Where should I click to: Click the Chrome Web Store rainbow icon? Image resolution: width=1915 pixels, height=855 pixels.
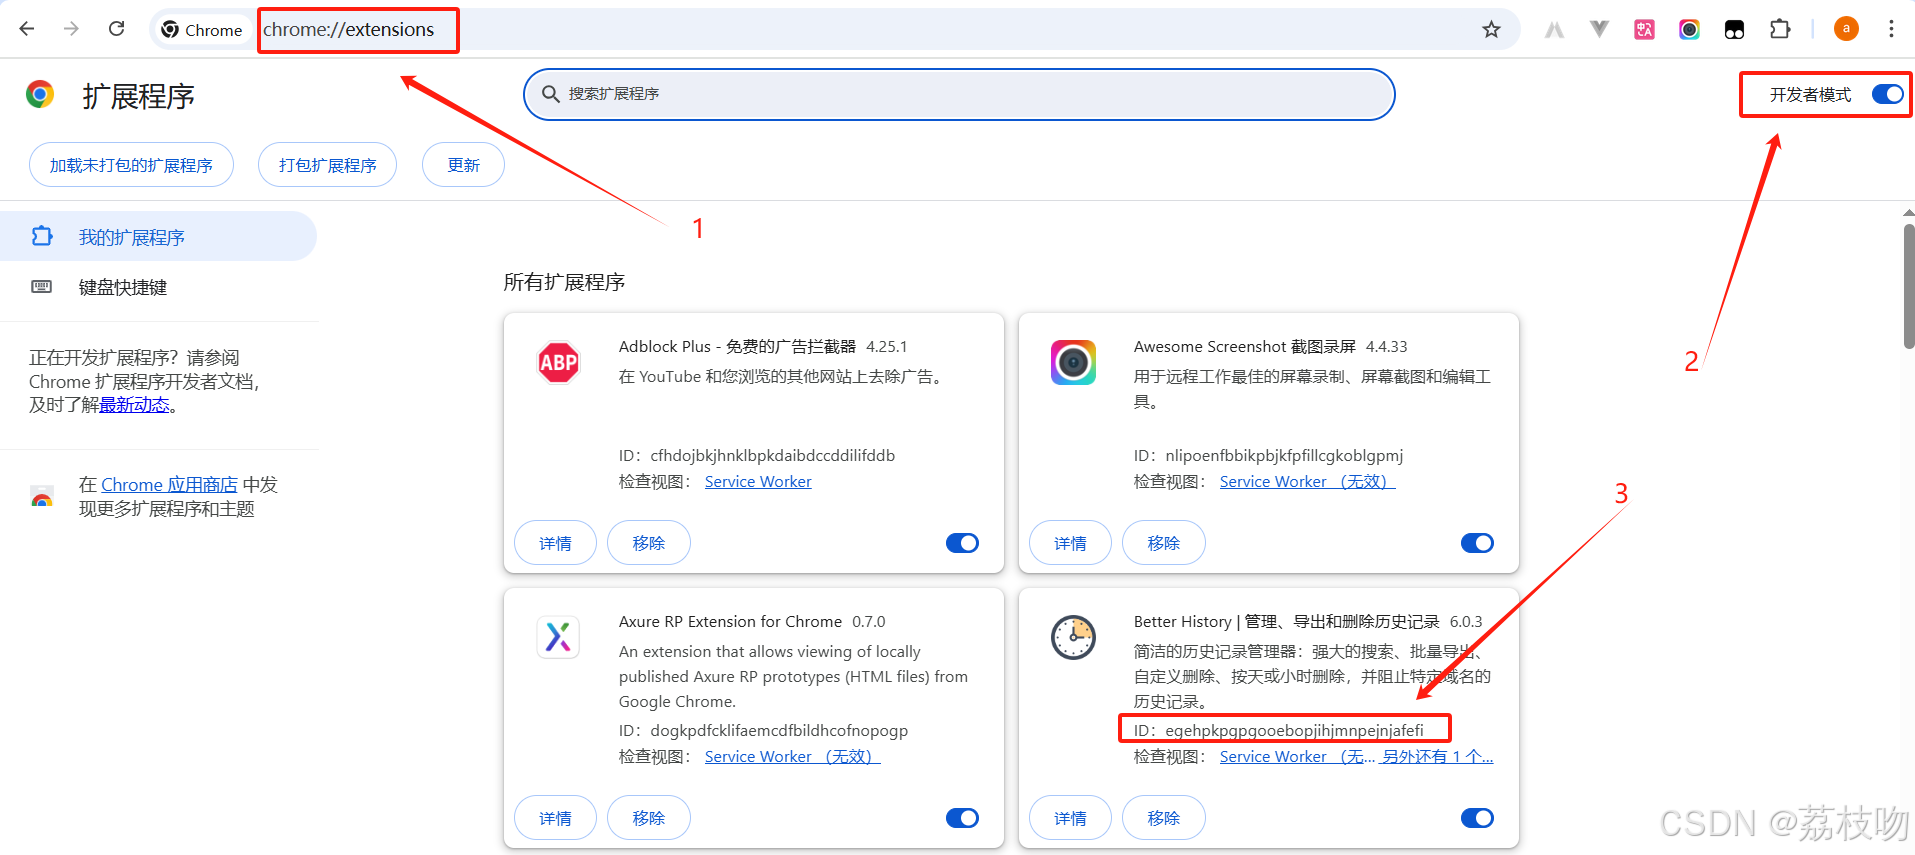42,497
